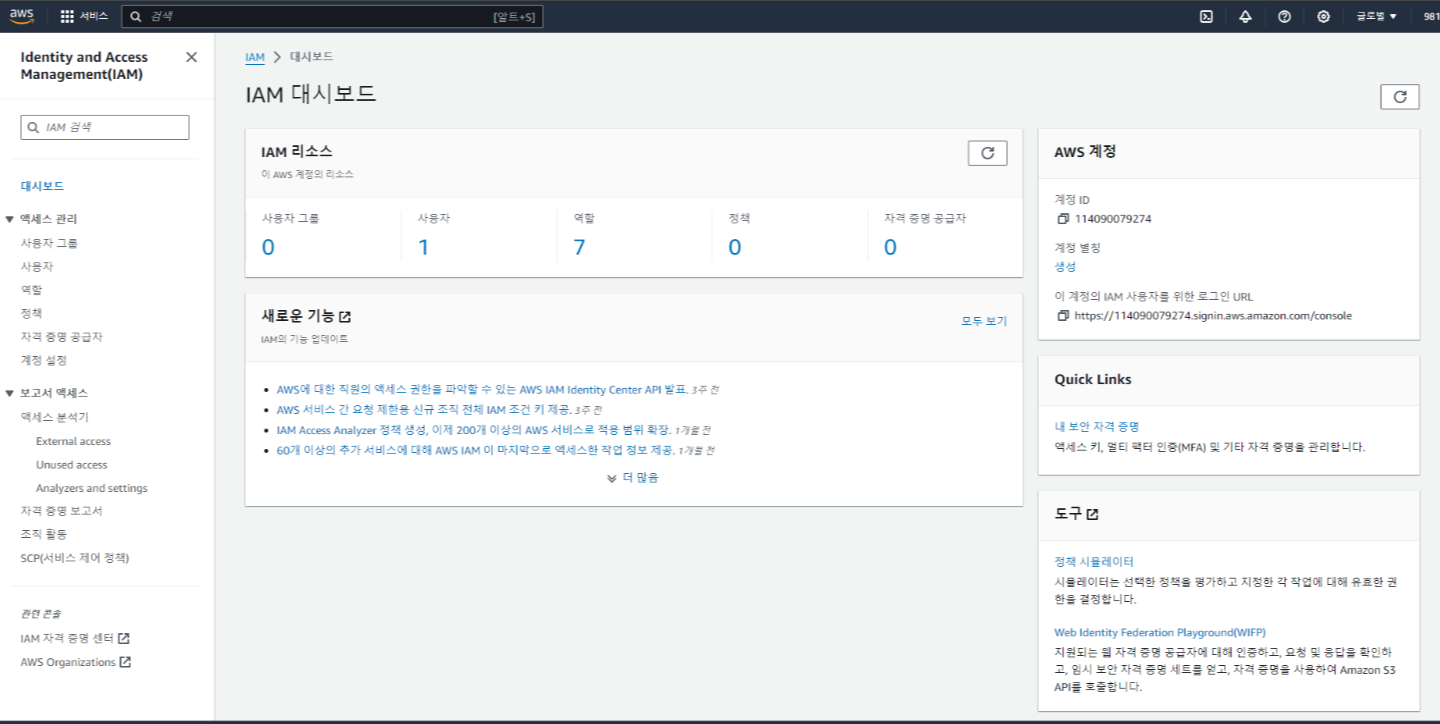Open 사용자 in the sidebar
The height and width of the screenshot is (724, 1440).
(37, 267)
